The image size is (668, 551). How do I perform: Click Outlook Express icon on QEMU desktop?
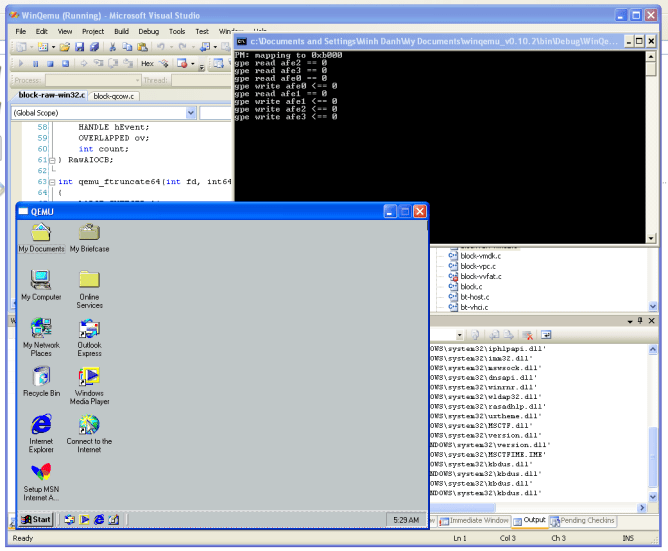point(89,338)
